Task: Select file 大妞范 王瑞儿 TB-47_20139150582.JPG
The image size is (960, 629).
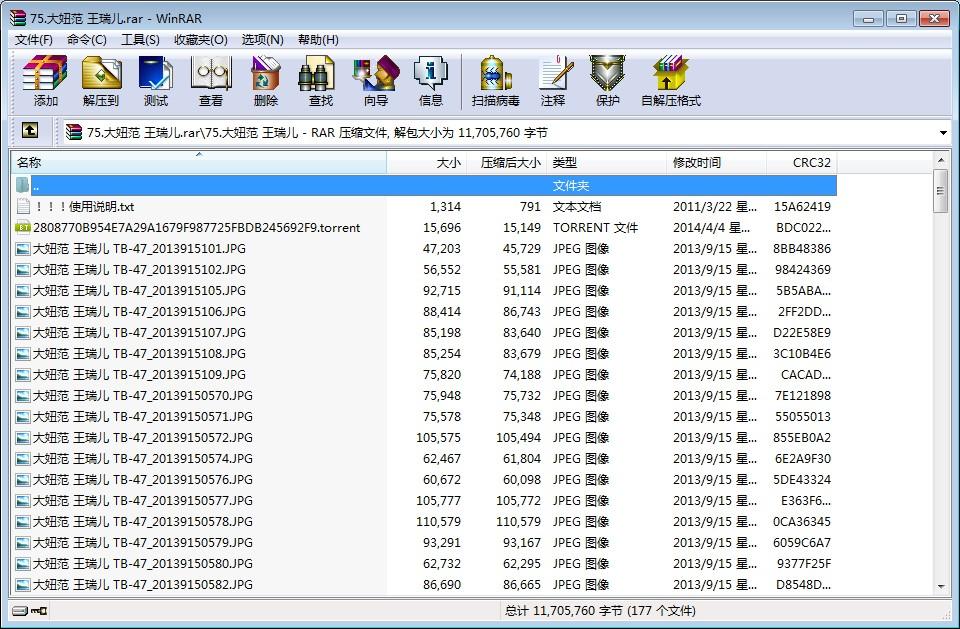Action: (424, 584)
